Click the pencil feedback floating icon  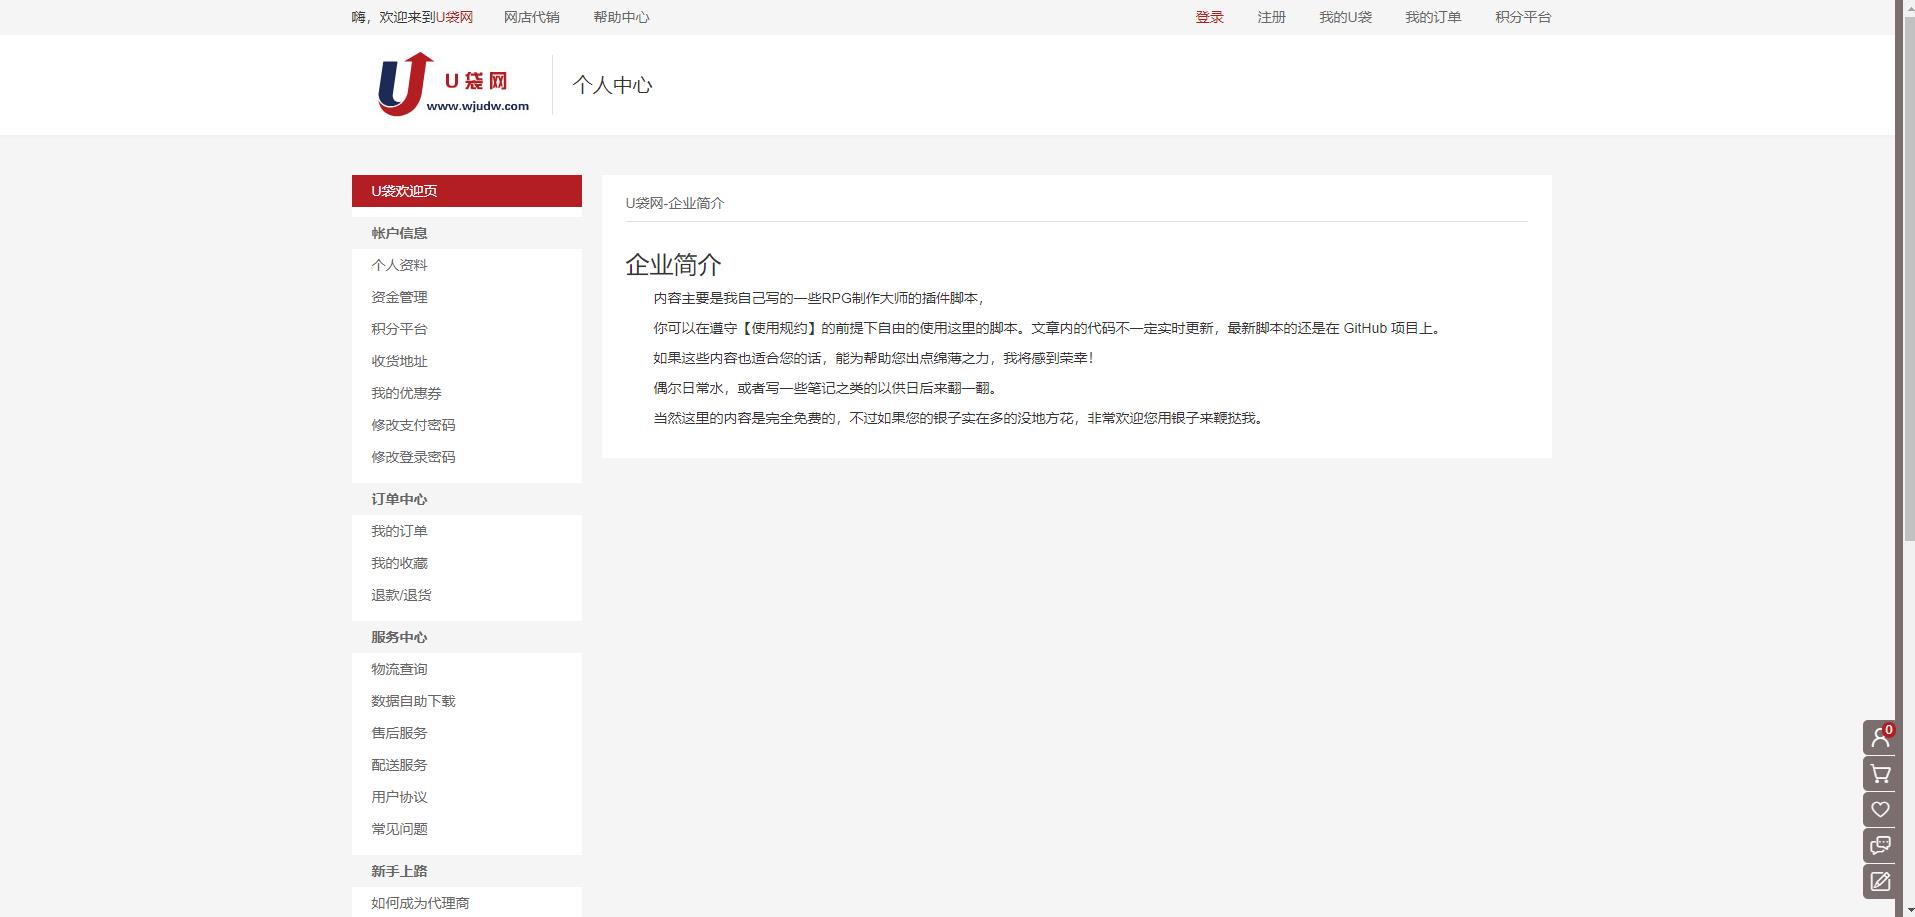[x=1880, y=882]
